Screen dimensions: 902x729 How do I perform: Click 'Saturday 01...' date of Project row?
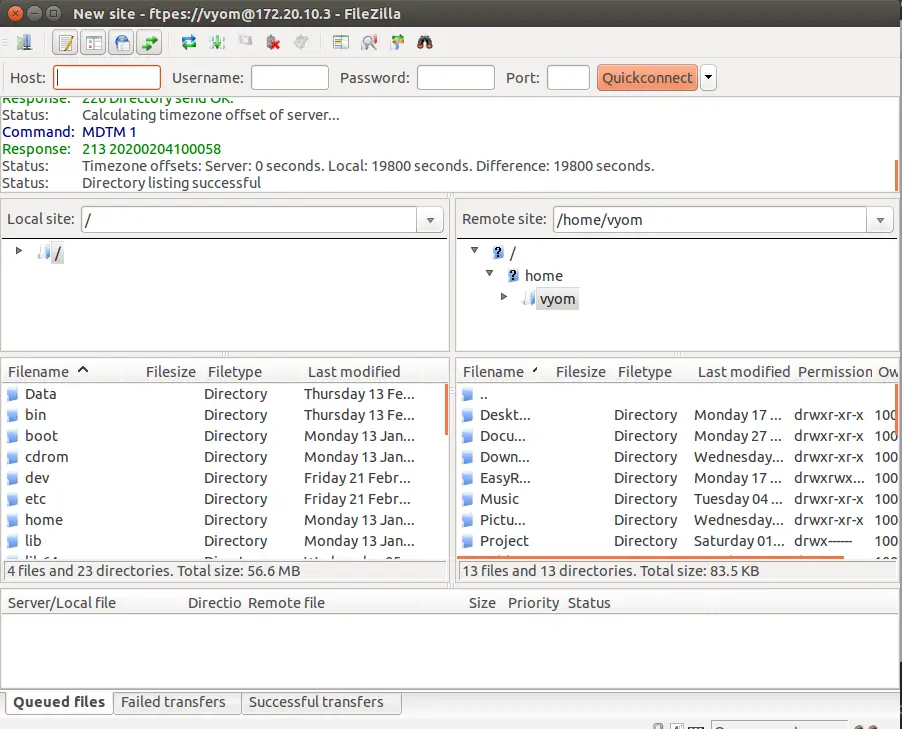coord(739,541)
